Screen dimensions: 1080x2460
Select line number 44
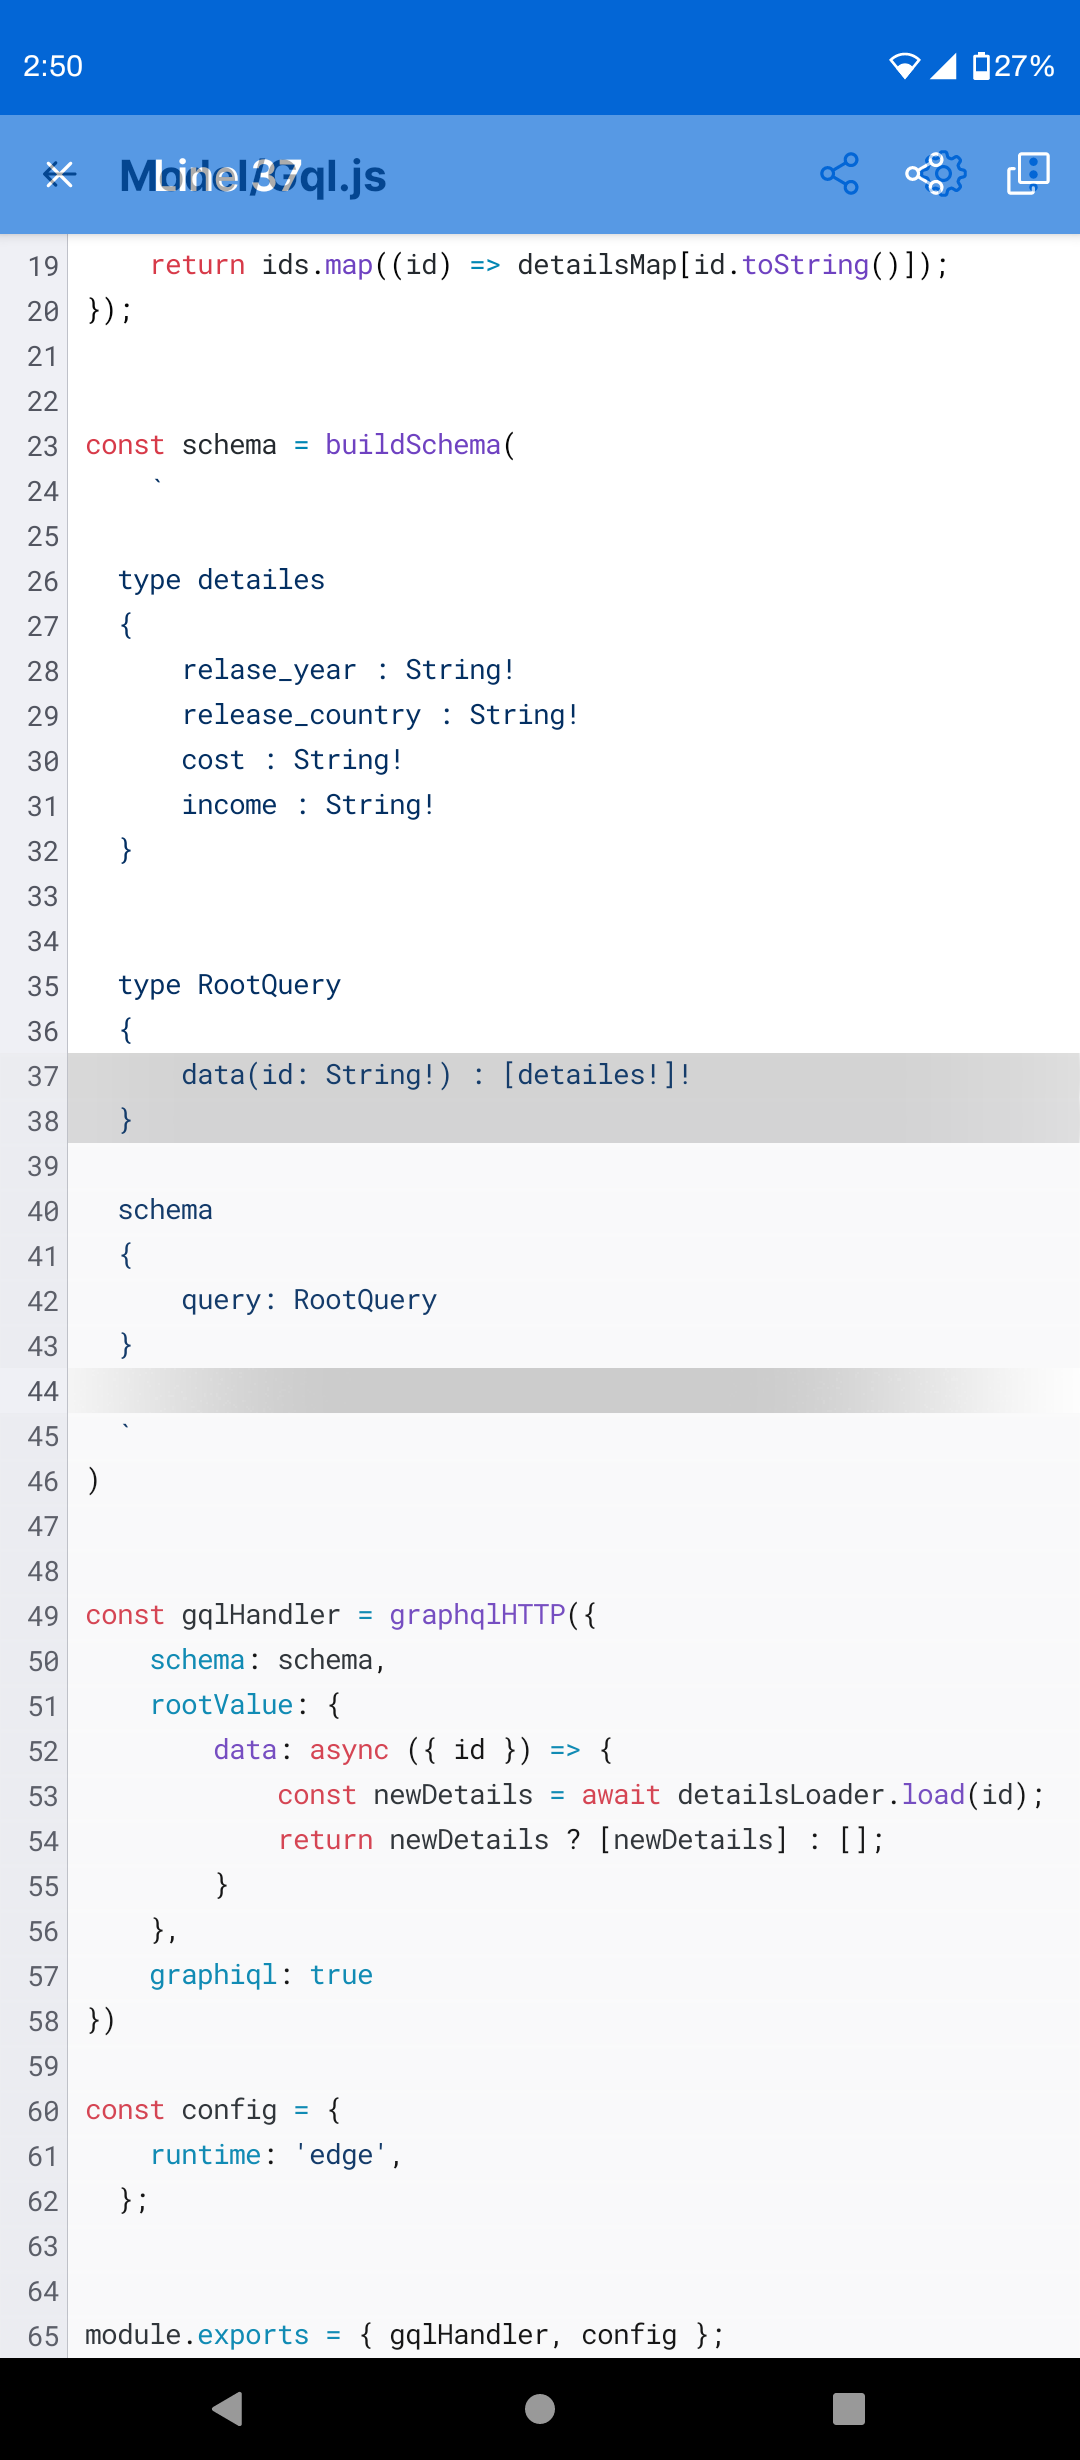43,1391
